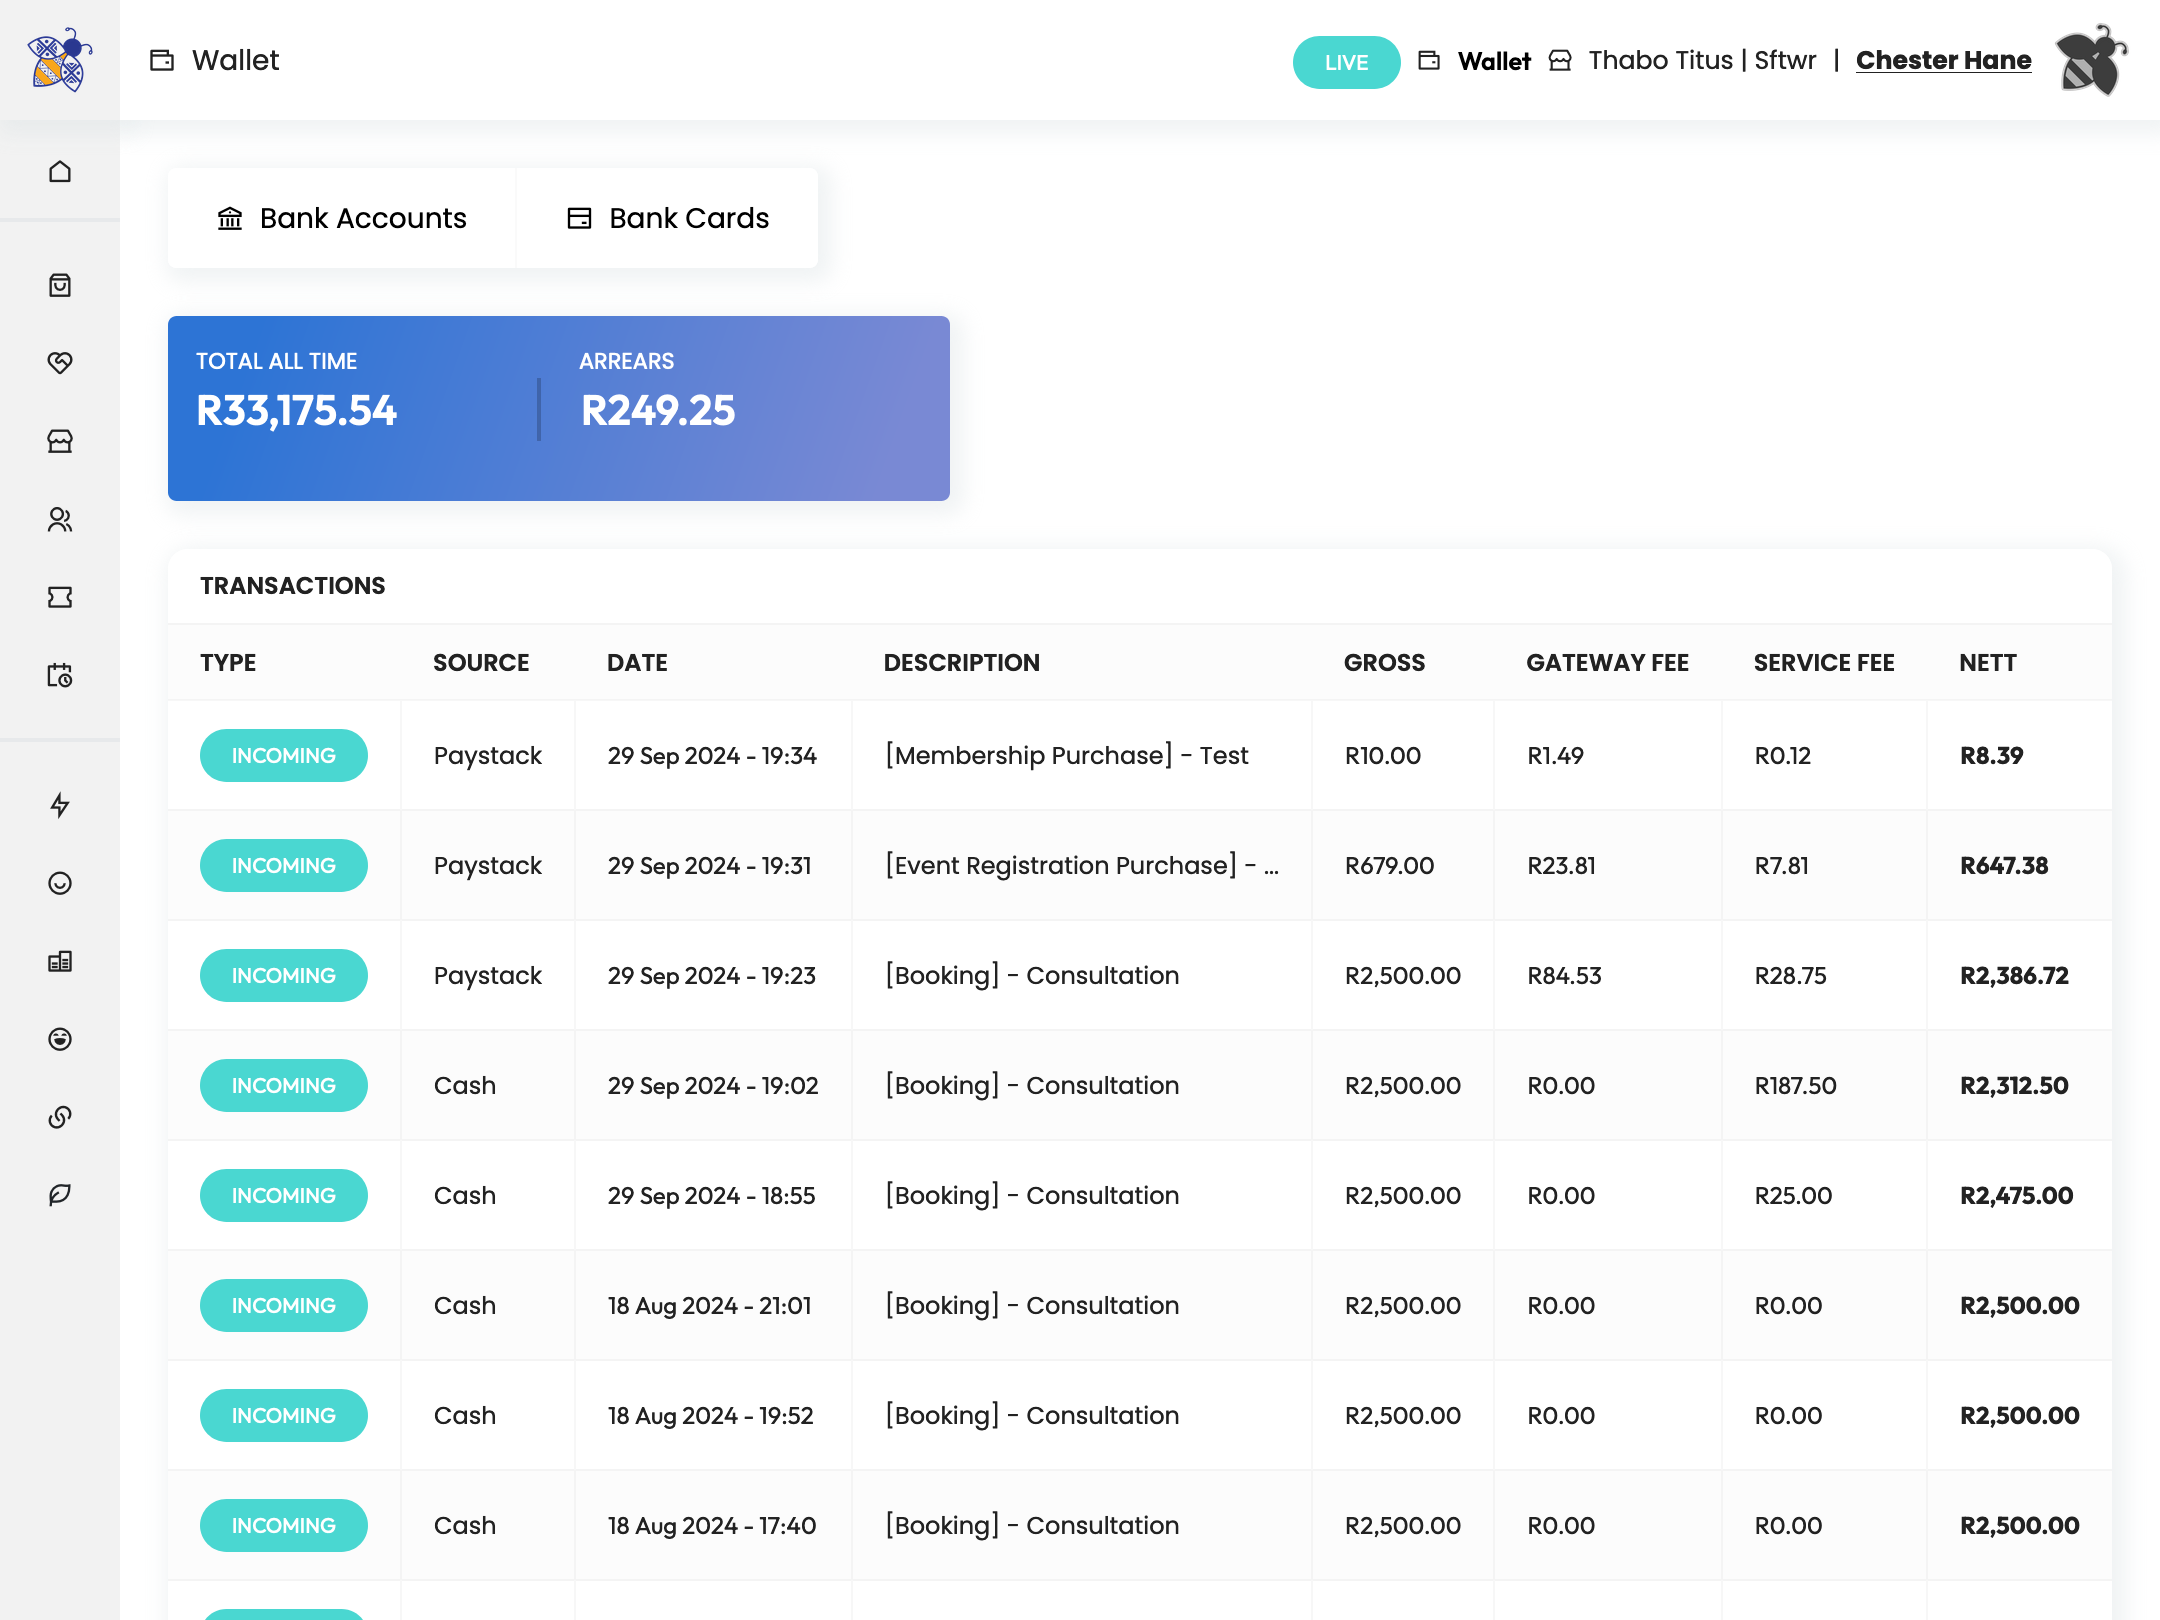Click the SERVICE FEE column header
Viewport: 2160px width, 1620px height.
coord(1824,662)
